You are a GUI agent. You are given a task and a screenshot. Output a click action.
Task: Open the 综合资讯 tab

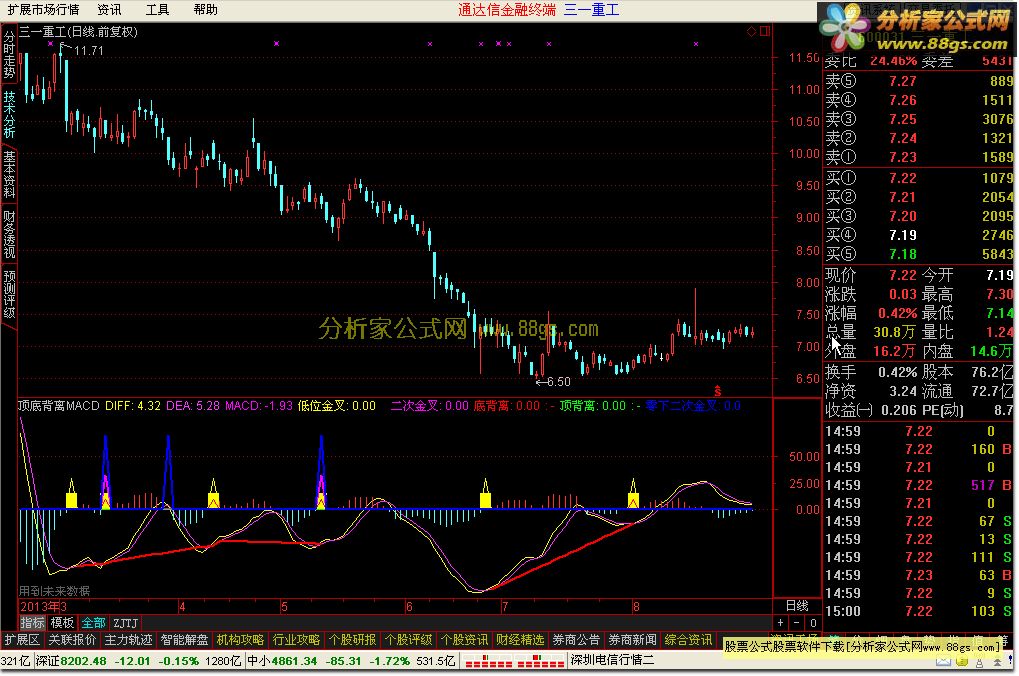point(688,640)
